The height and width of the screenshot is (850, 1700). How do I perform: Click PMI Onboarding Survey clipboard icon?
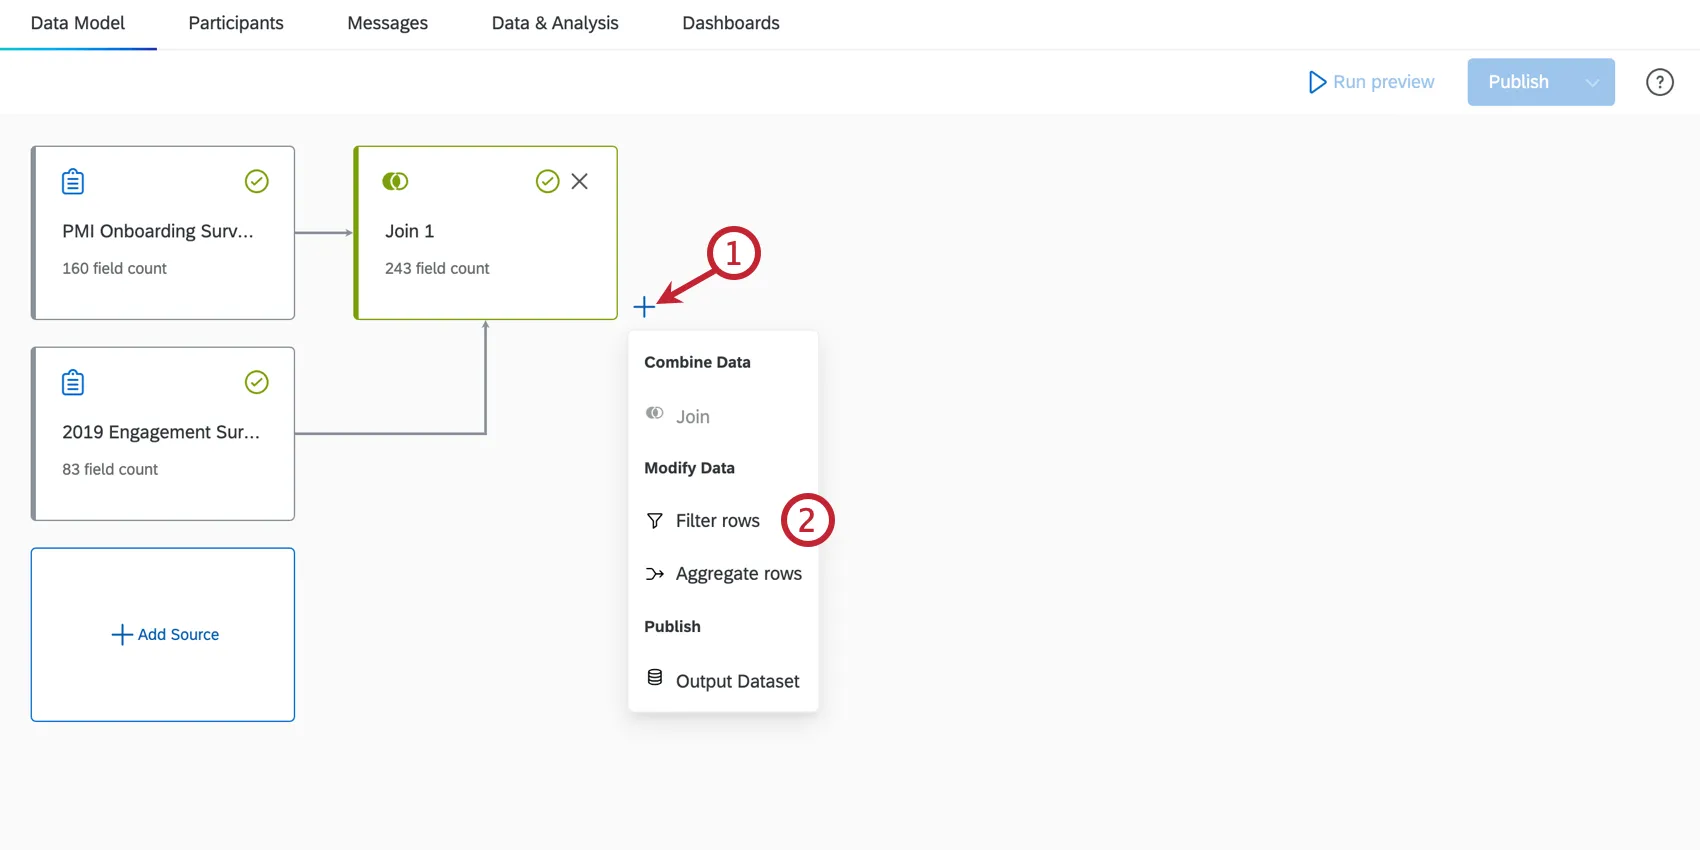click(x=73, y=181)
